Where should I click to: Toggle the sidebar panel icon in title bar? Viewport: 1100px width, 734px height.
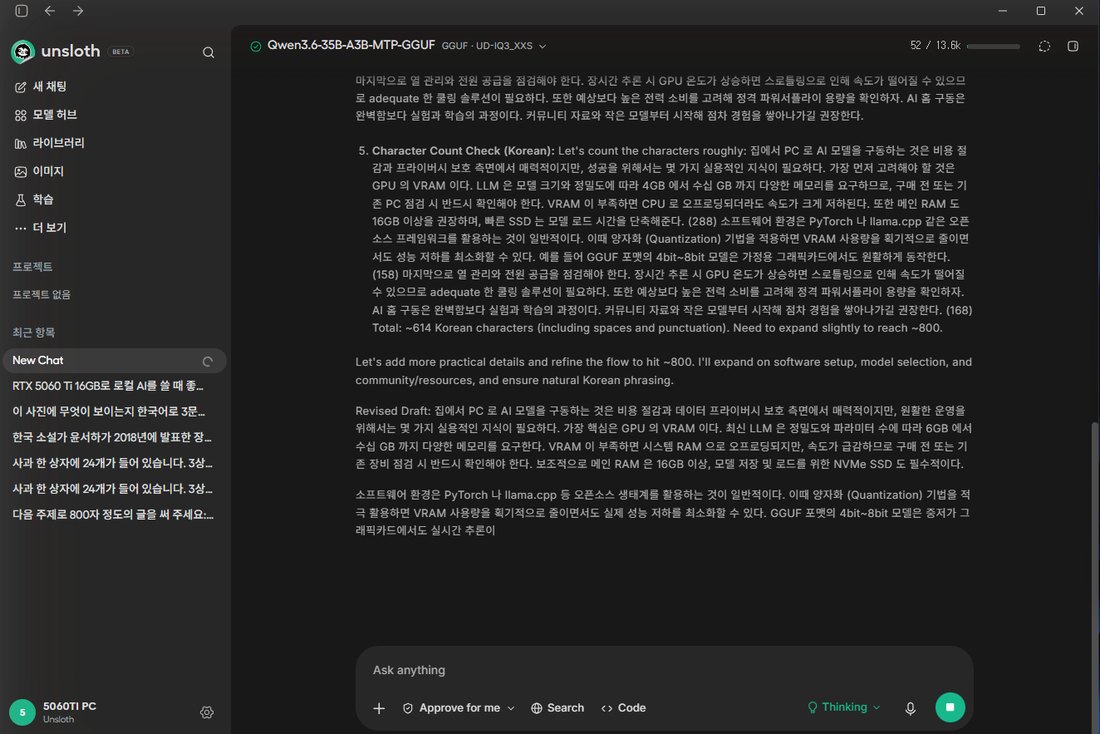[22, 11]
